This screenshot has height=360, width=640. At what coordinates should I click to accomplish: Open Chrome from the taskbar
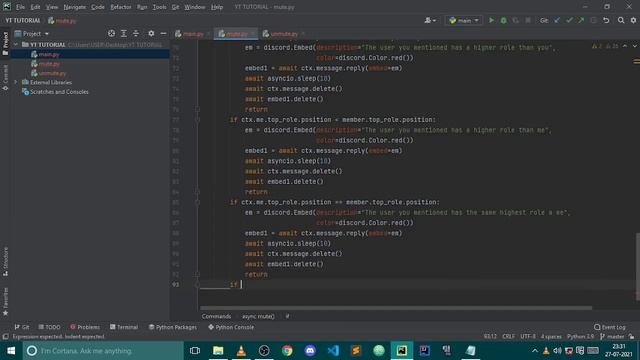click(287, 351)
